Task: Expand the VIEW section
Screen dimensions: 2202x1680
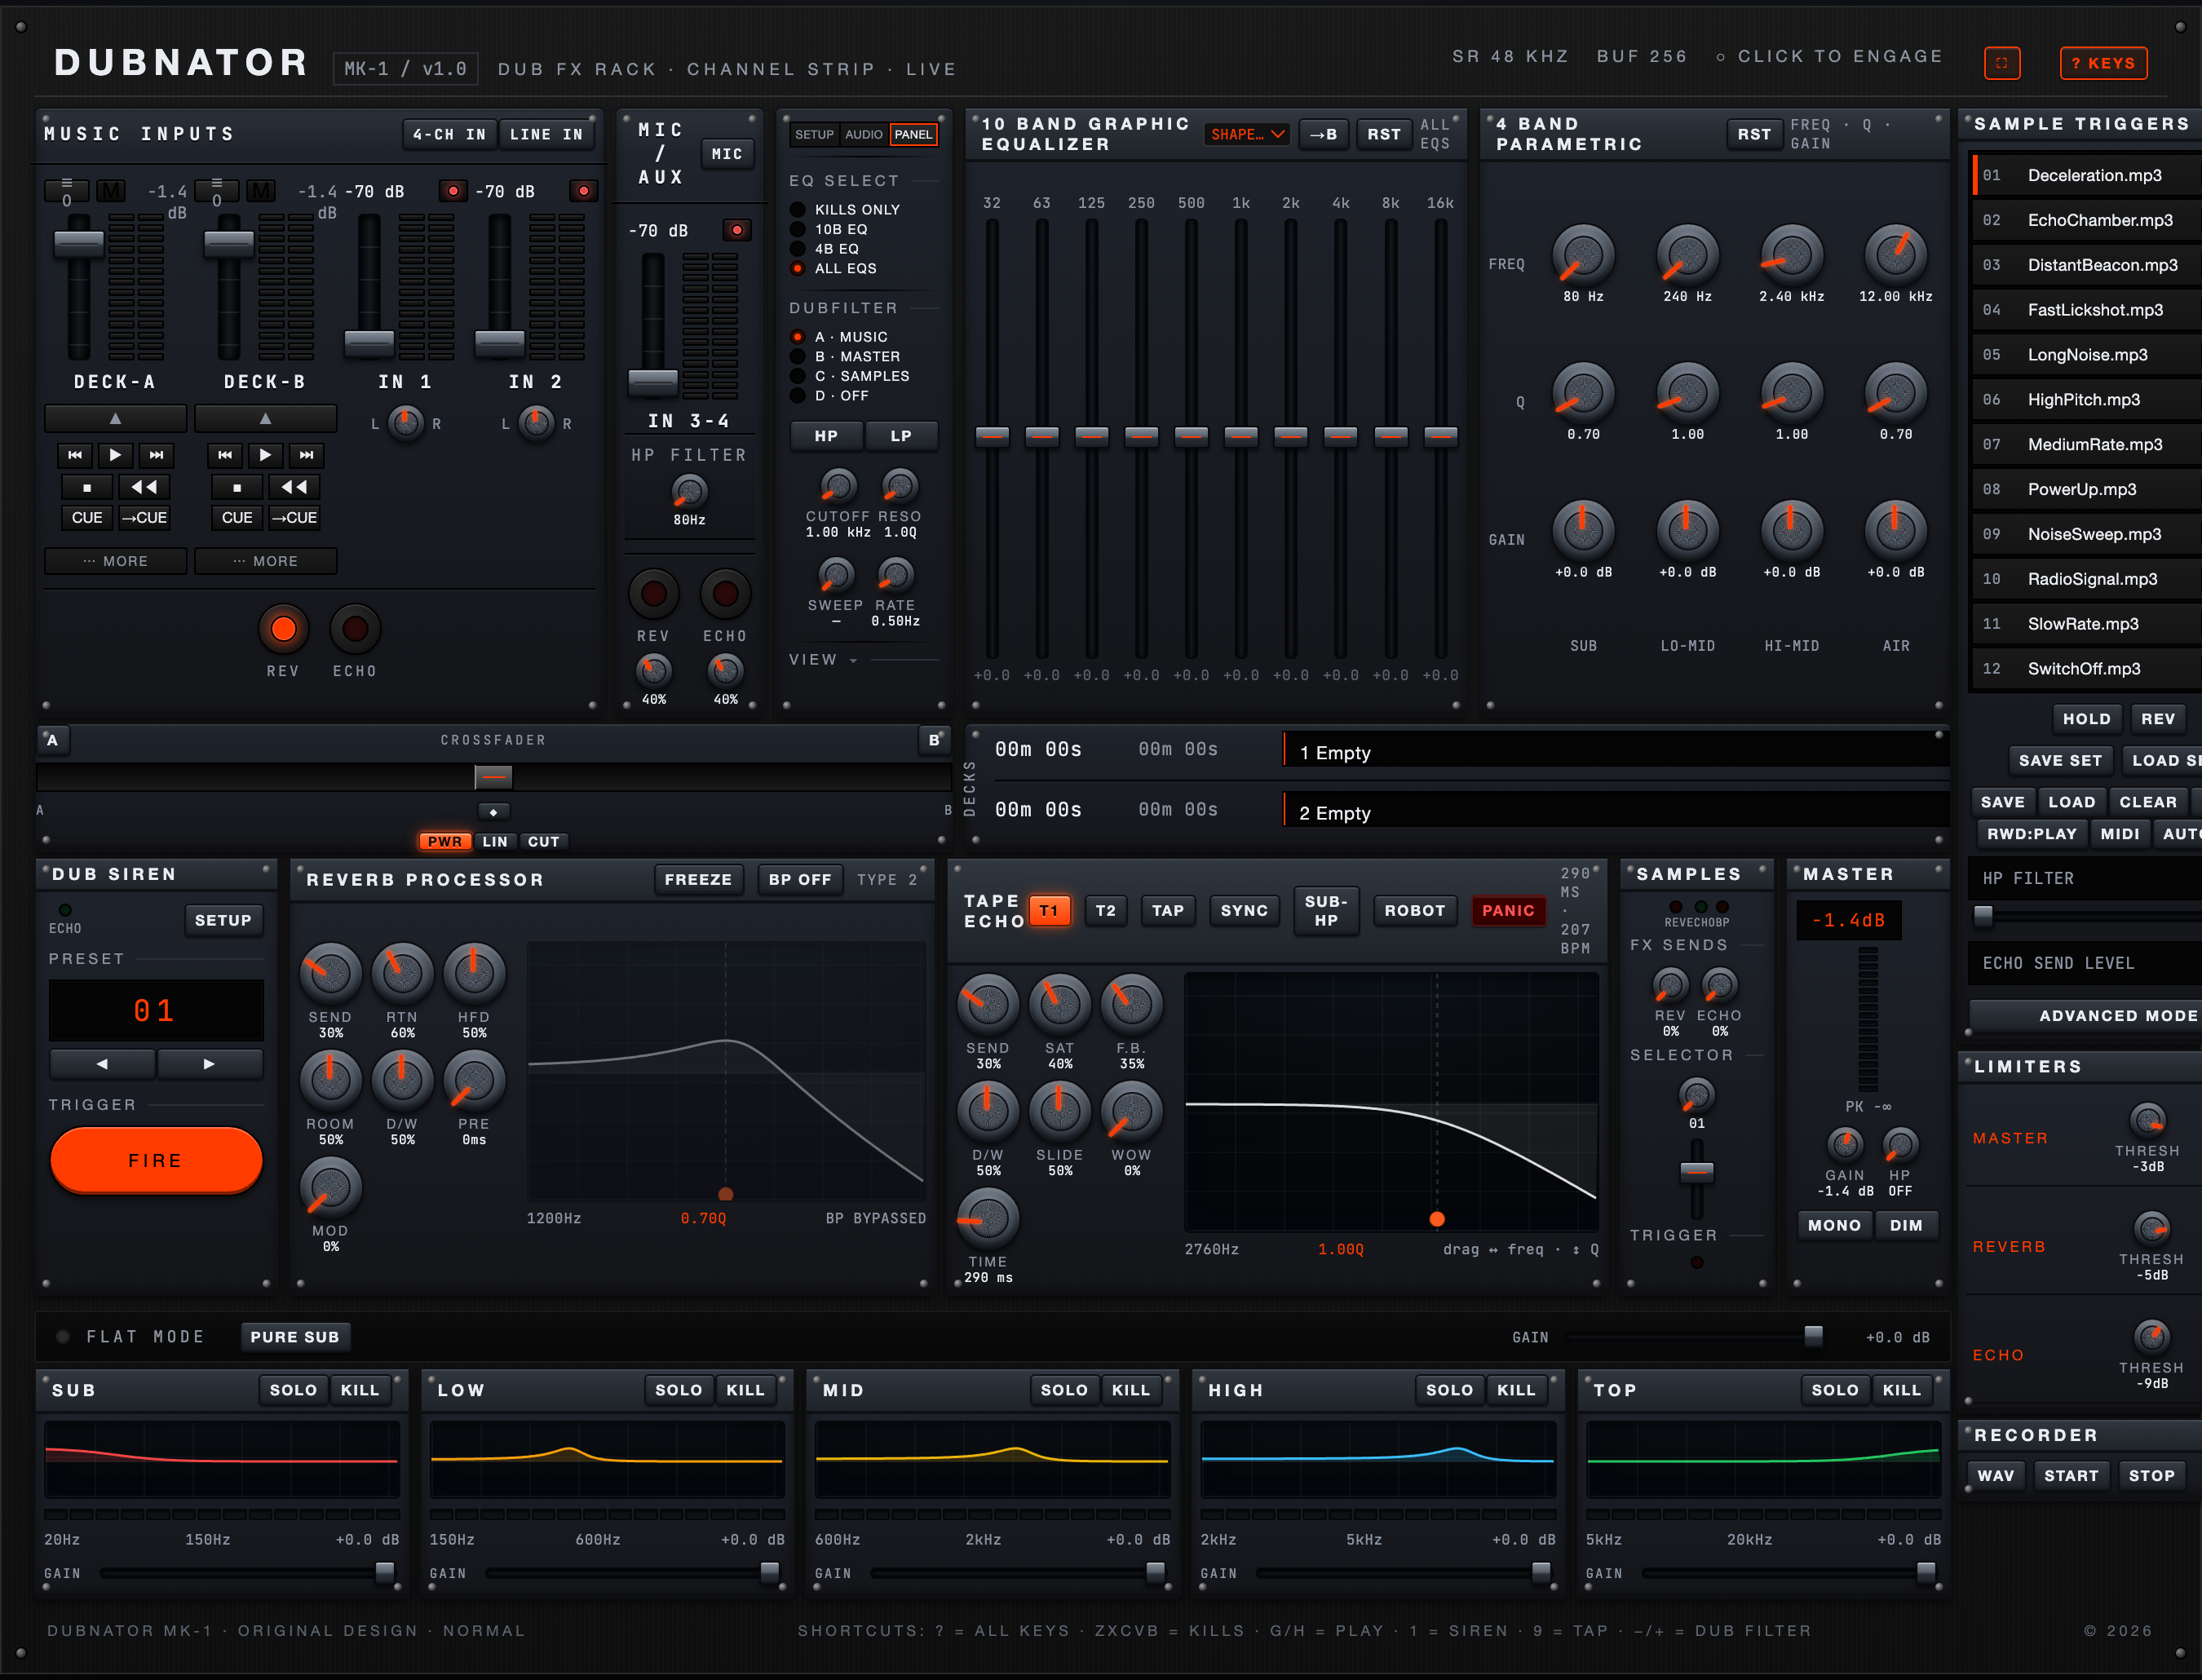Action: click(x=824, y=660)
